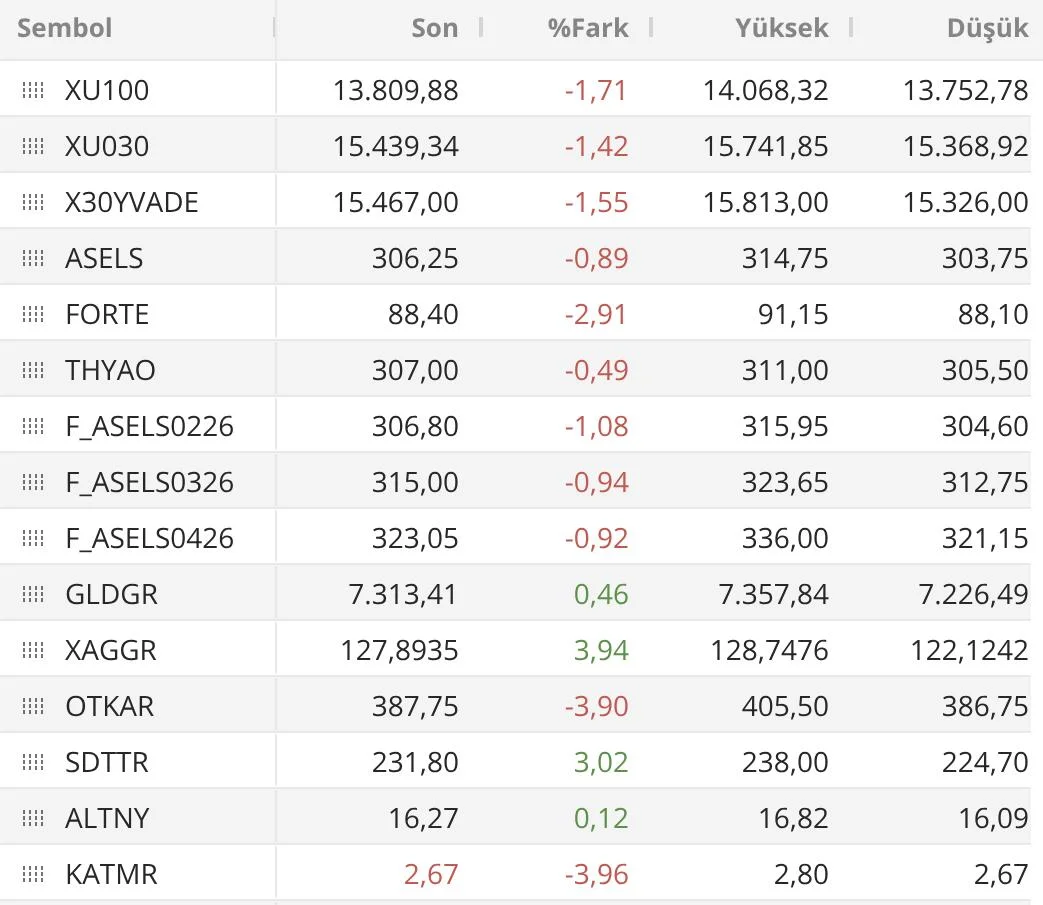Select the grip icon on the KATMR row
Image resolution: width=1043 pixels, height=905 pixels.
33,874
